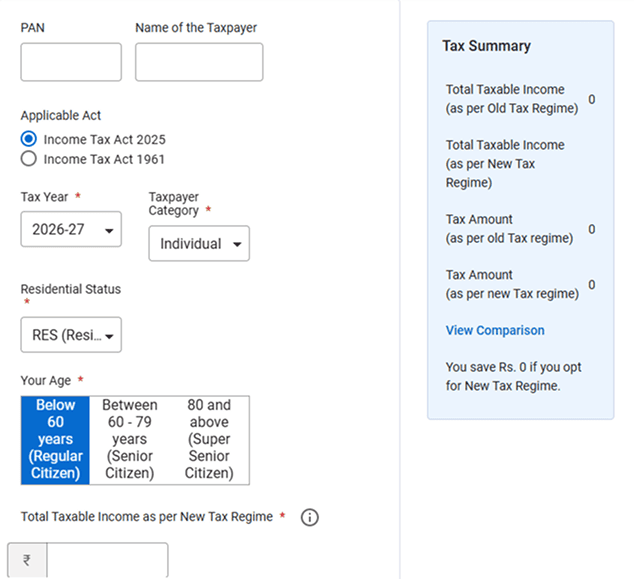This screenshot has height=579, width=634.
Task: Click the Income Tax Act 1961 label
Action: [x=104, y=159]
